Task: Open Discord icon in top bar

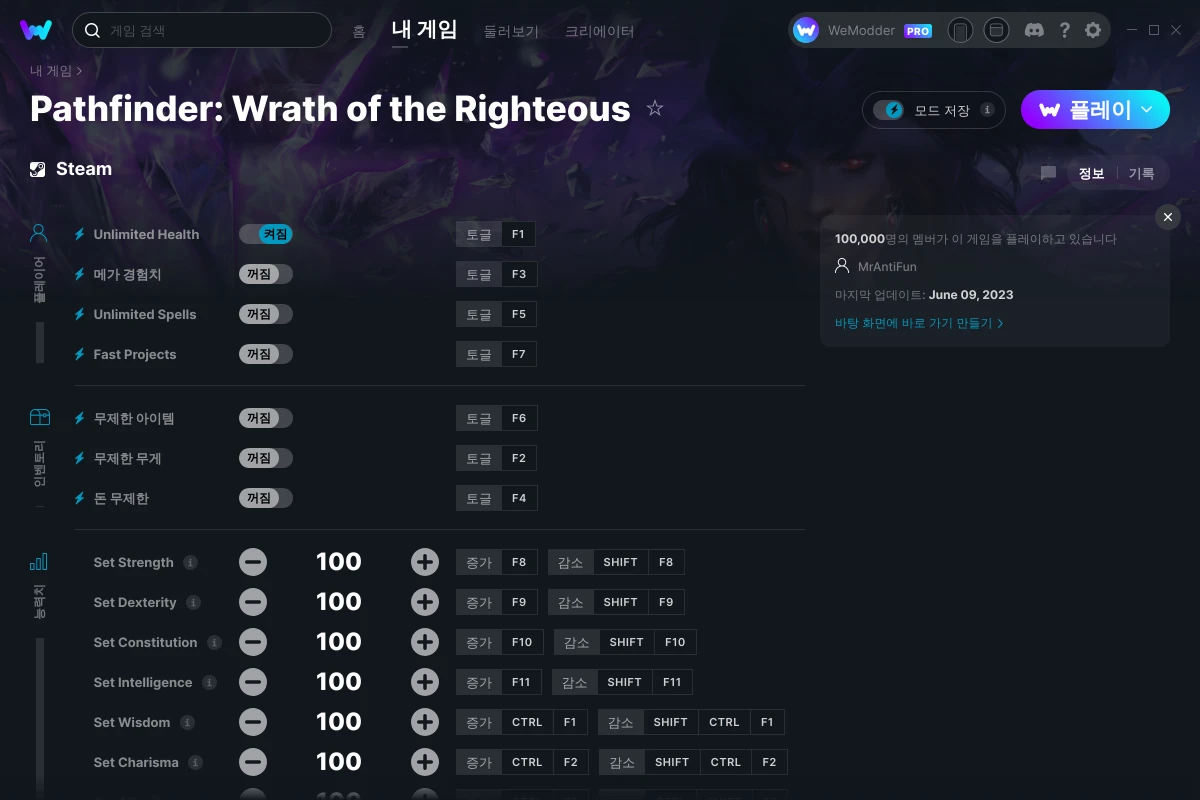Action: (1035, 30)
